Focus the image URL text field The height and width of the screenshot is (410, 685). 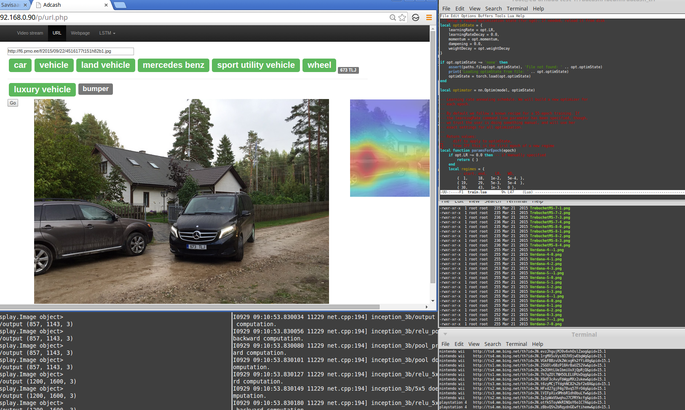click(70, 51)
